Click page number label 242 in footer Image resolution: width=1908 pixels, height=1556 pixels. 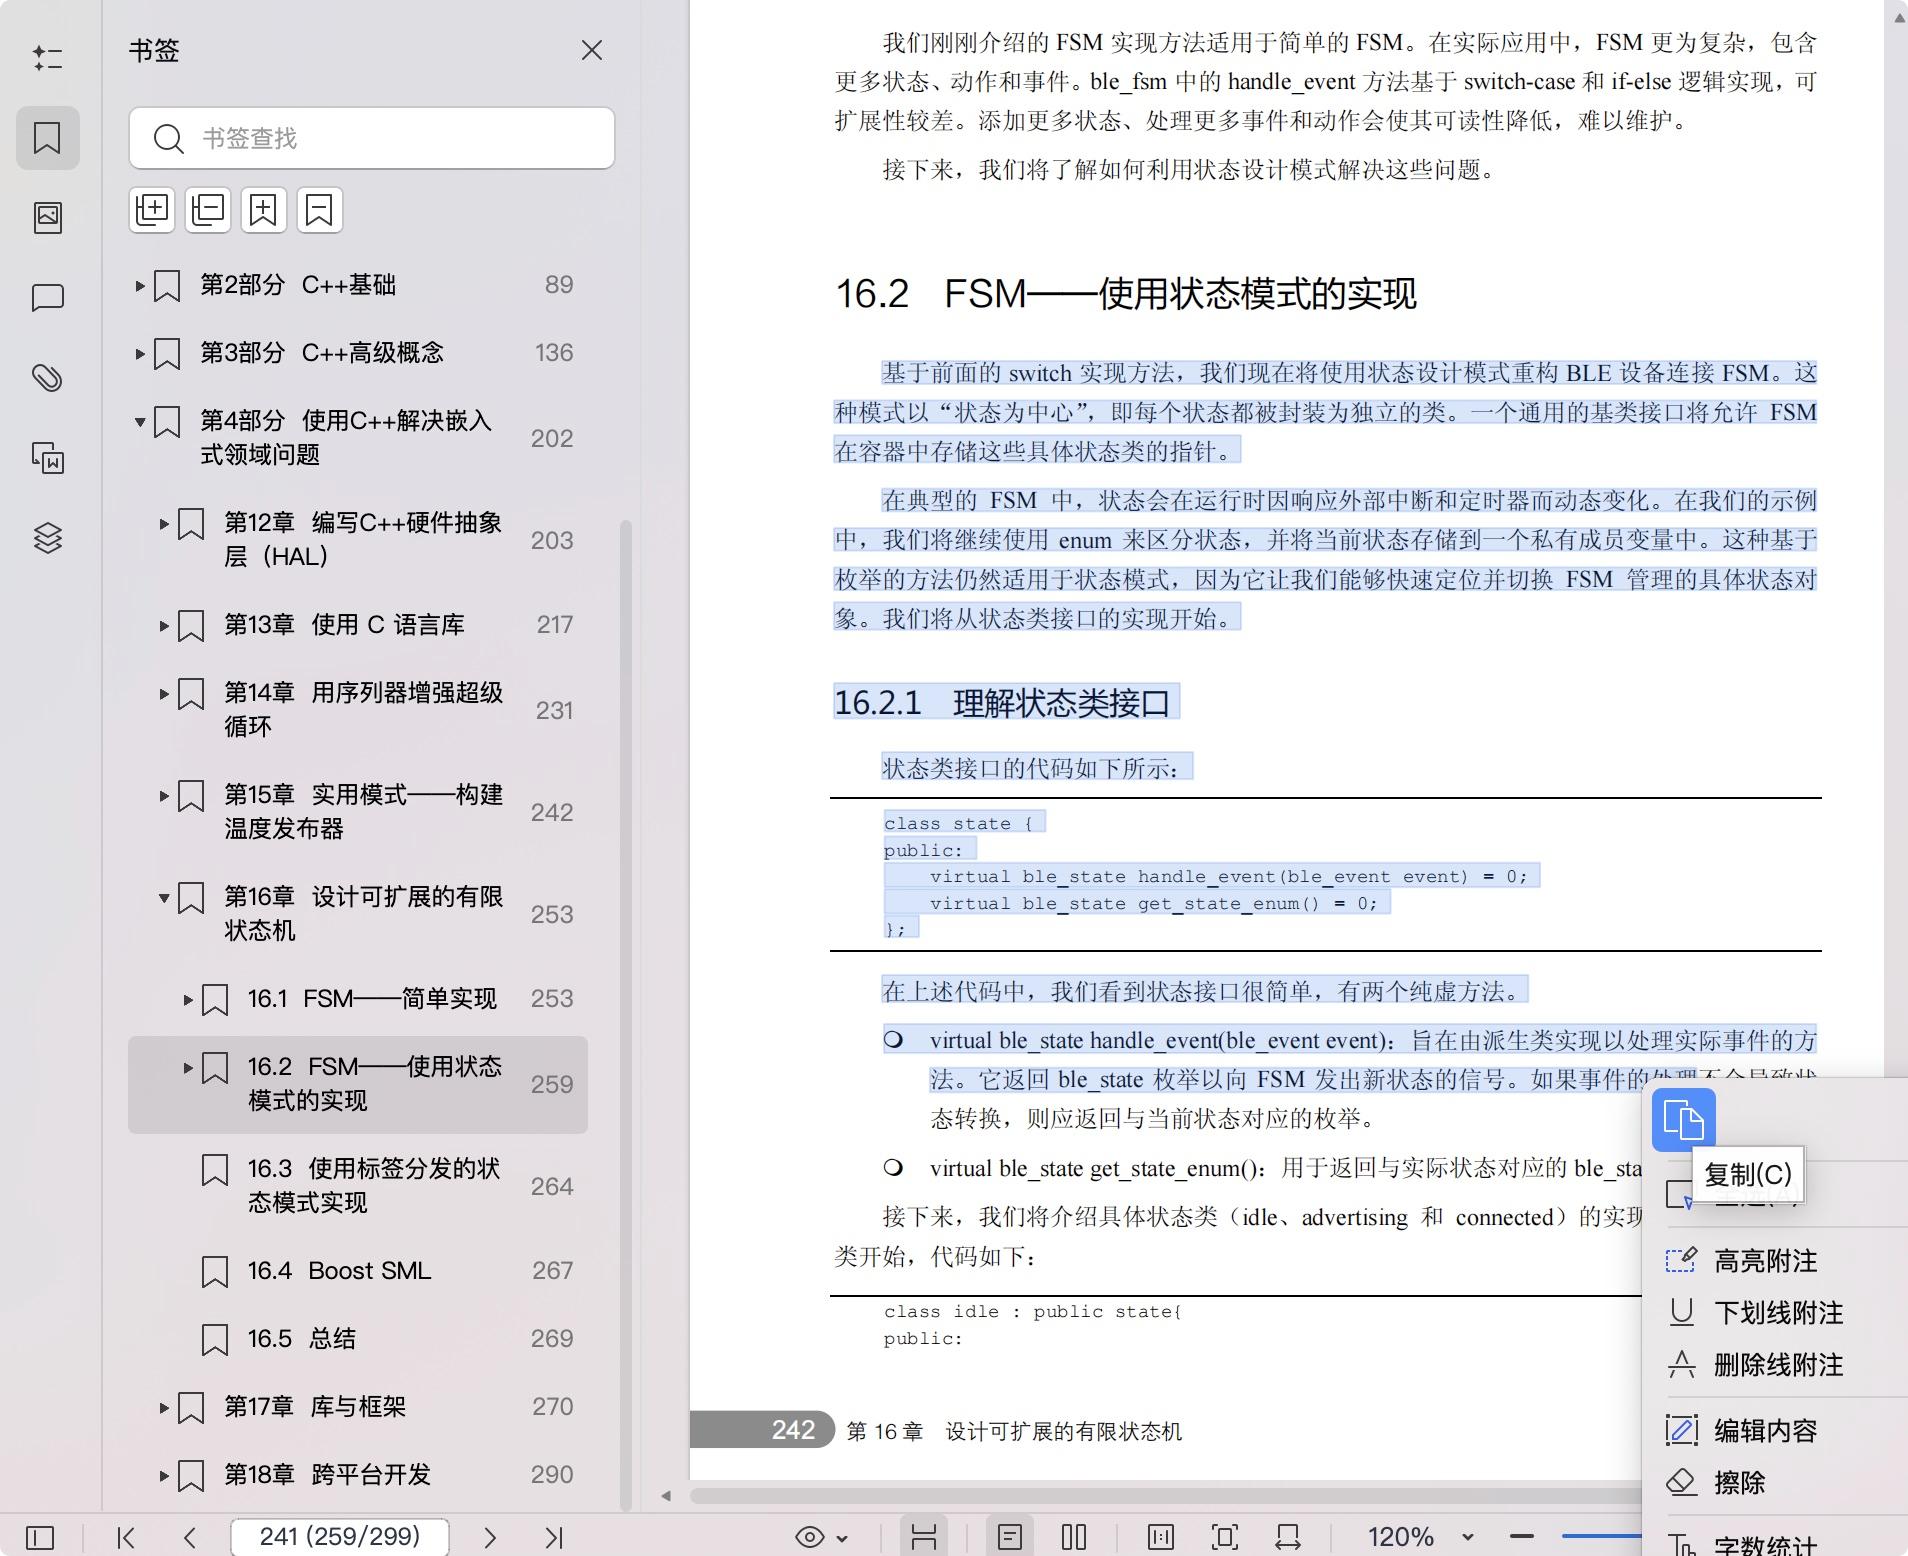792,1430
